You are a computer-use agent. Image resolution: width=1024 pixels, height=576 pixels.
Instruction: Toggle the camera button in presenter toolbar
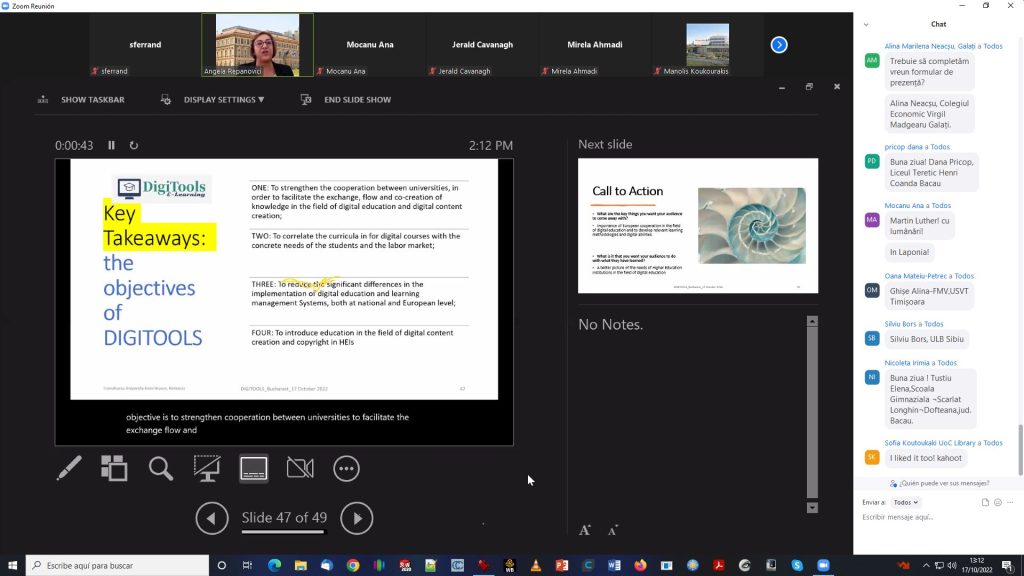pos(300,468)
